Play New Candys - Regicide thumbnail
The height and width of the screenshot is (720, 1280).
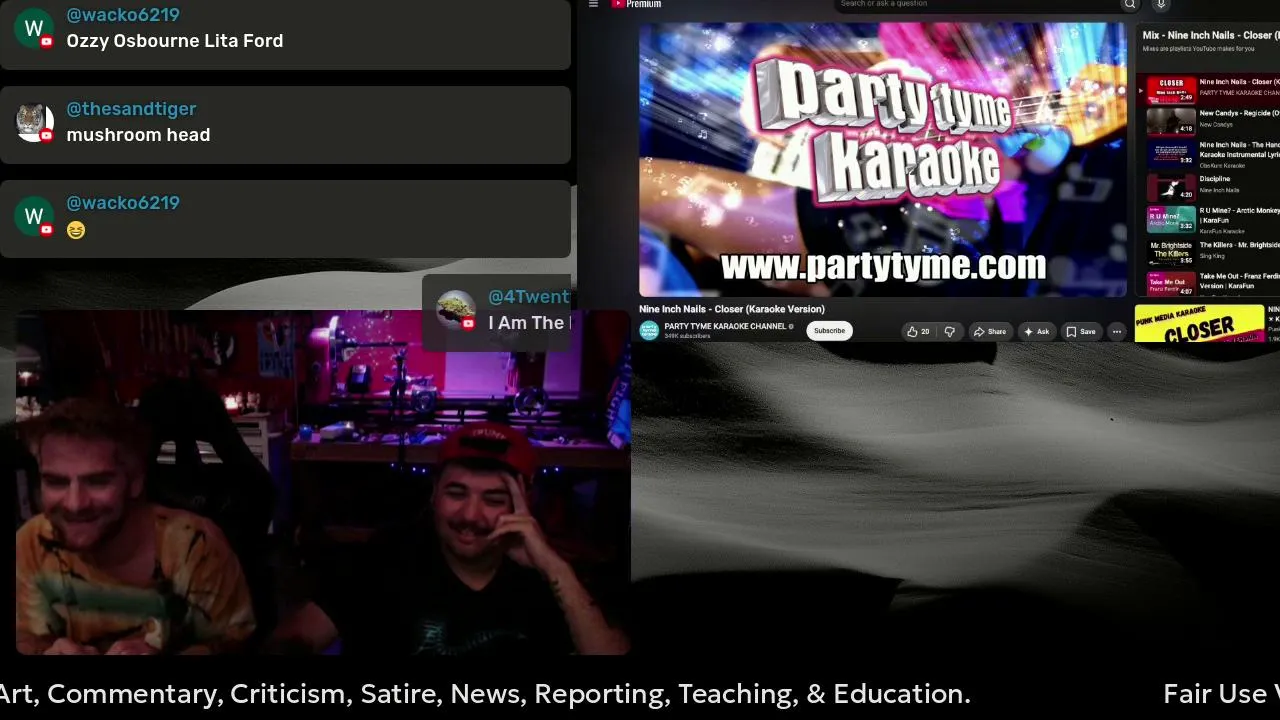click(1171, 121)
